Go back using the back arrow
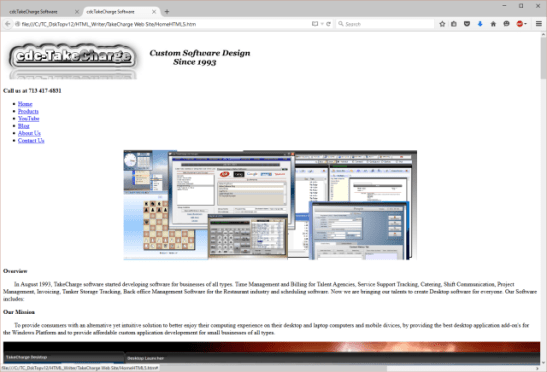The height and width of the screenshot is (372, 547). [8, 24]
